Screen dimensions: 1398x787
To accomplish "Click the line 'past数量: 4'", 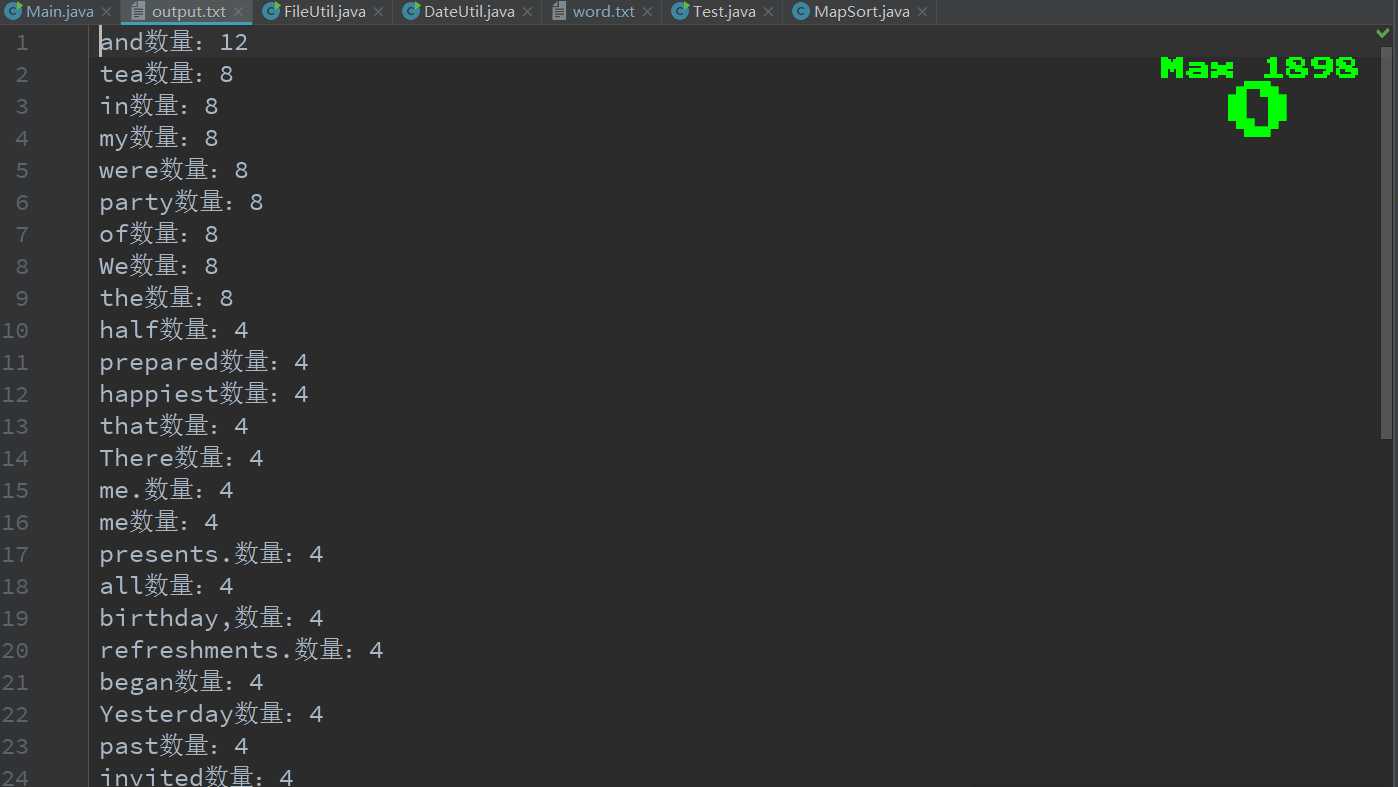I will point(174,746).
